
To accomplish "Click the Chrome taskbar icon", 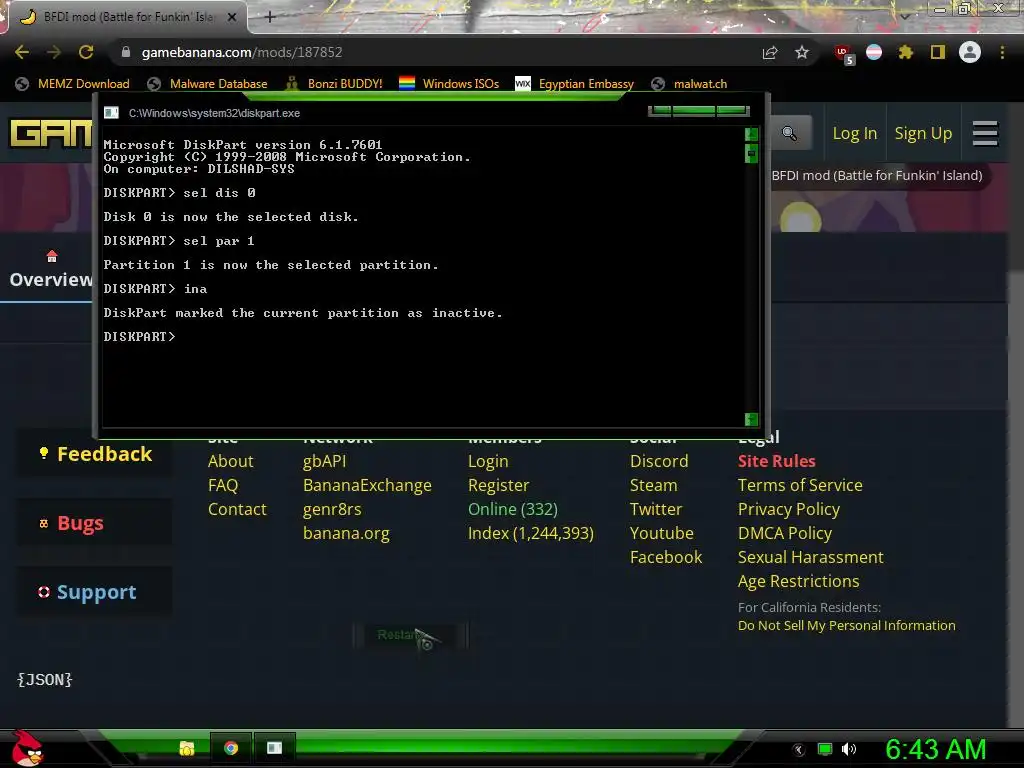I will [231, 748].
